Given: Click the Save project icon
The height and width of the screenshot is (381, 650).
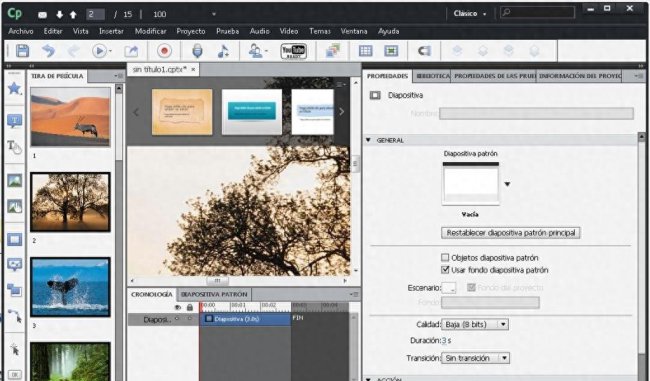Looking at the screenshot, I should point(22,51).
